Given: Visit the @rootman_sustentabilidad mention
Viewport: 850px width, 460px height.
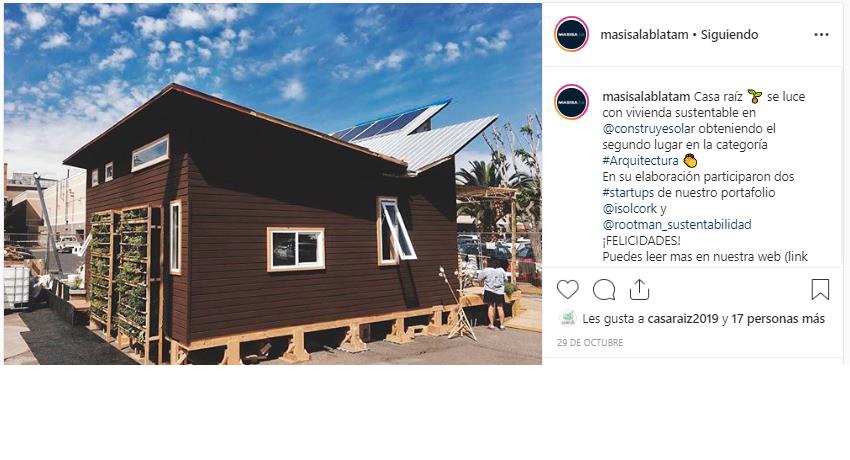Looking at the screenshot, I should 677,225.
